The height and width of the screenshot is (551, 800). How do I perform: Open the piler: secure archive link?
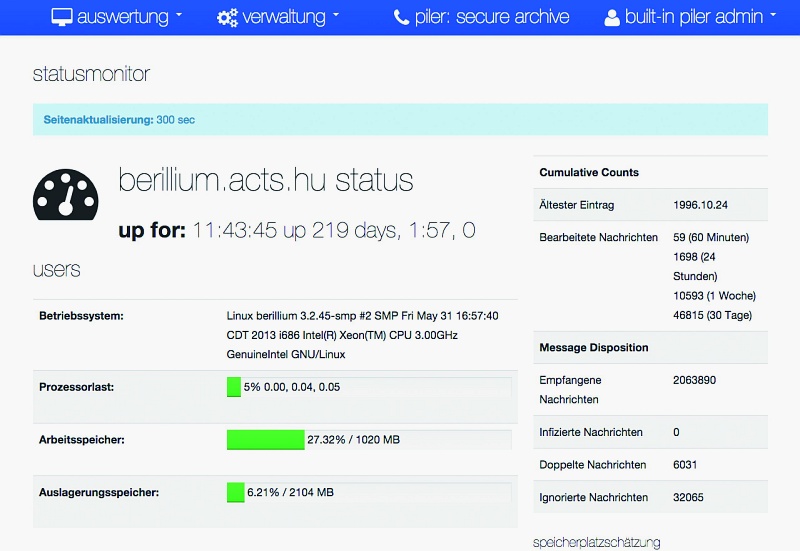(482, 17)
